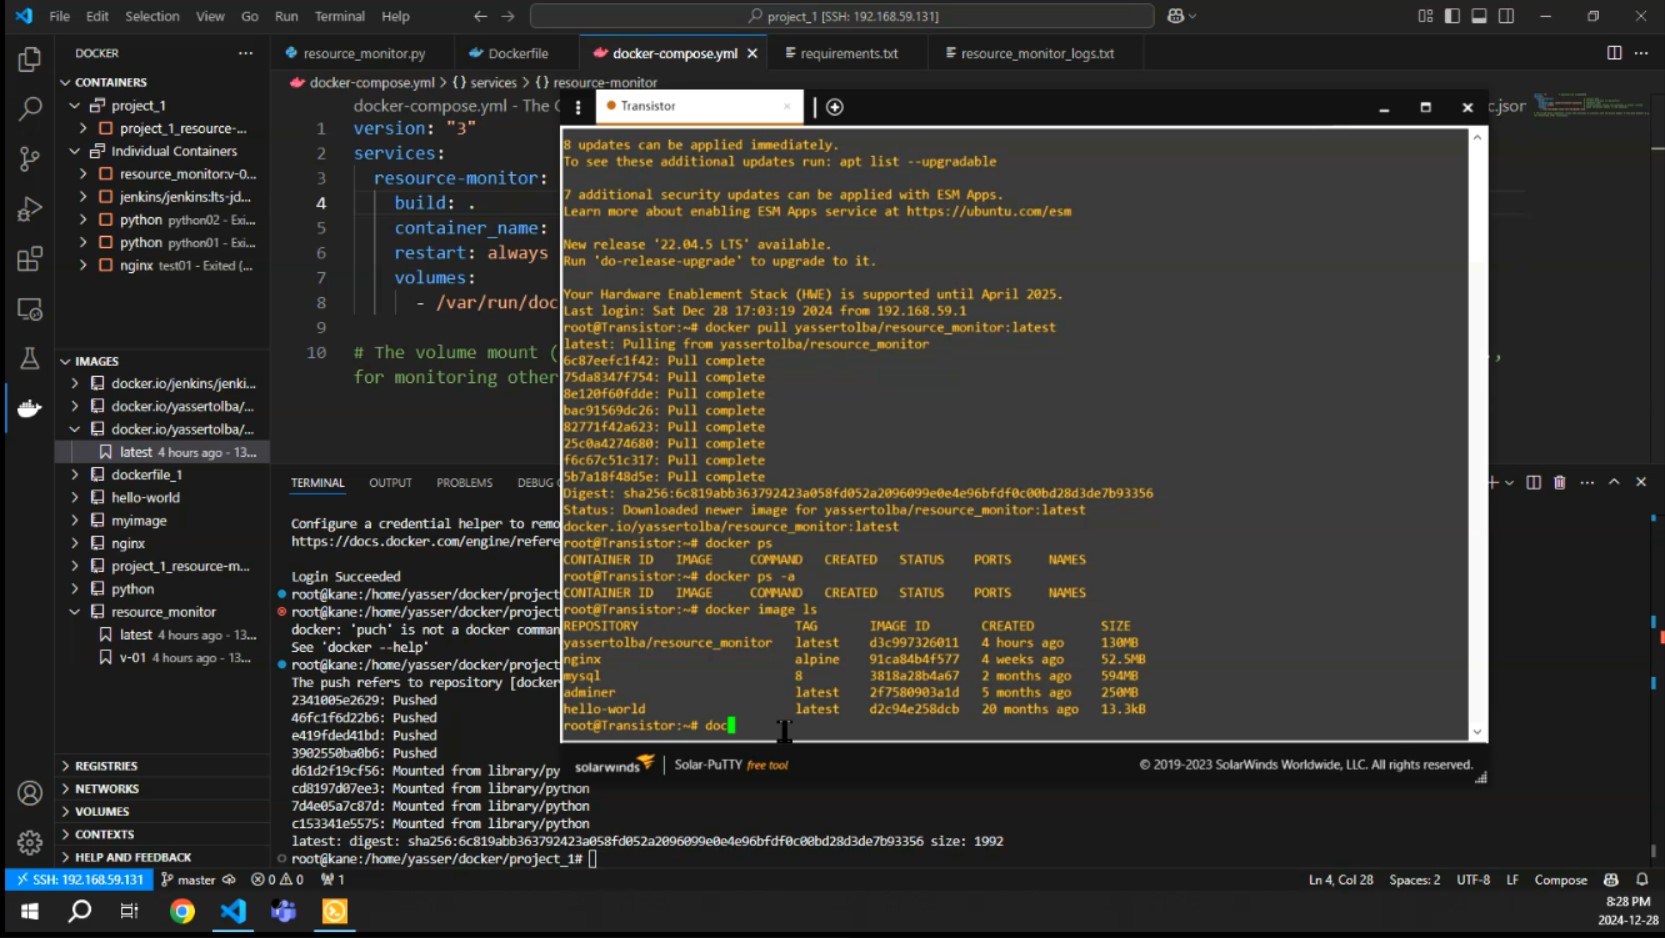Go back with the navigation arrow

480,16
